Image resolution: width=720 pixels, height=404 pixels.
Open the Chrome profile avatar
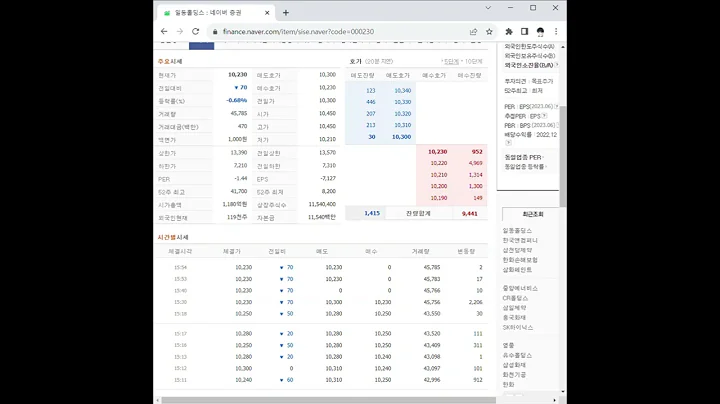pos(540,31)
